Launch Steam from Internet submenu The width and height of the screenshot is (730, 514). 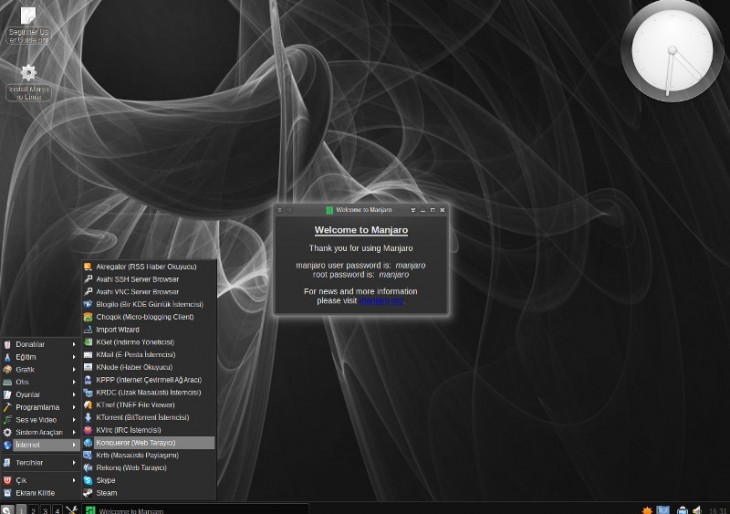click(149, 493)
